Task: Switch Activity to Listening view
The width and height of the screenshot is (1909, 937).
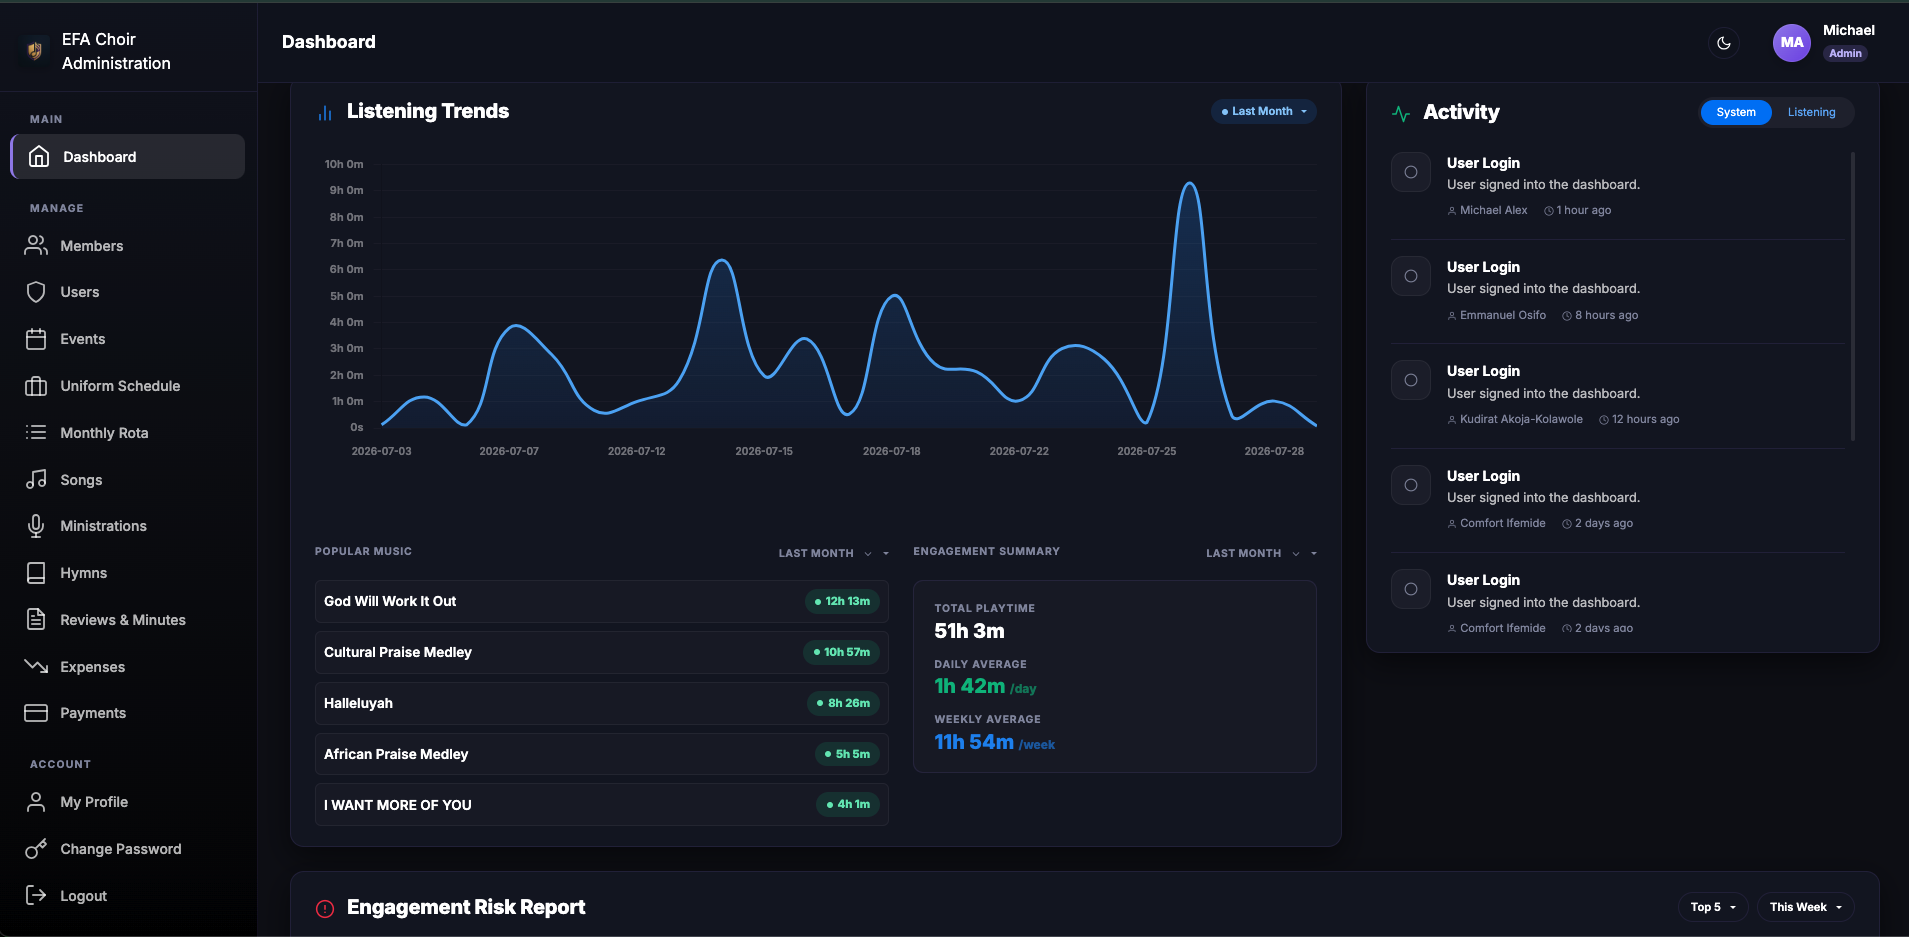Action: coord(1812,112)
